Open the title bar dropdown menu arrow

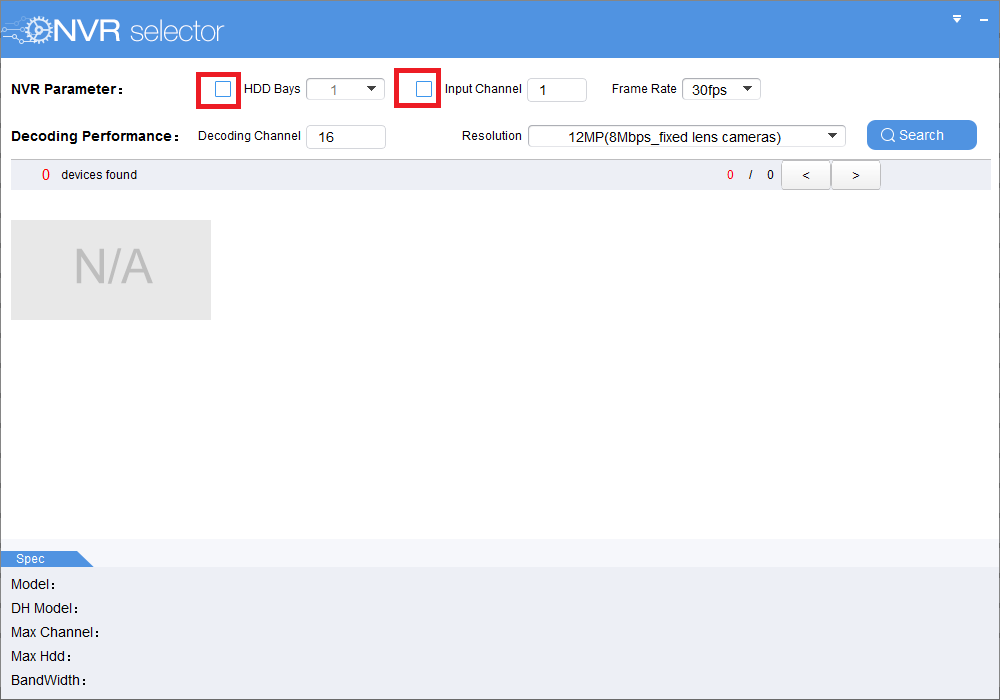pyautogui.click(x=957, y=19)
